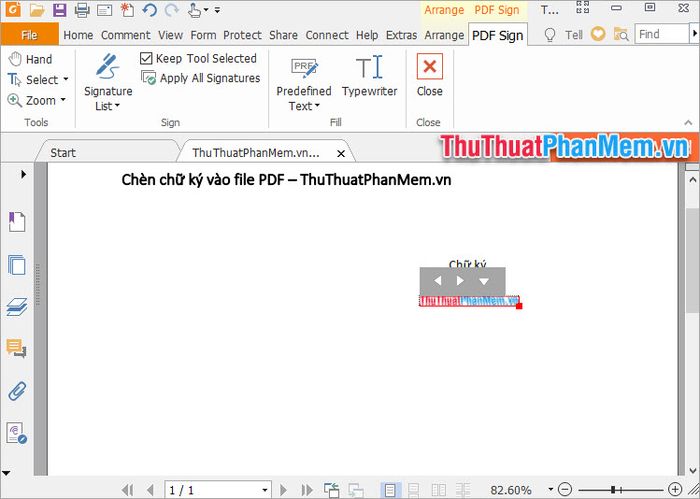Undo the last action
700x499 pixels.
(x=150, y=10)
